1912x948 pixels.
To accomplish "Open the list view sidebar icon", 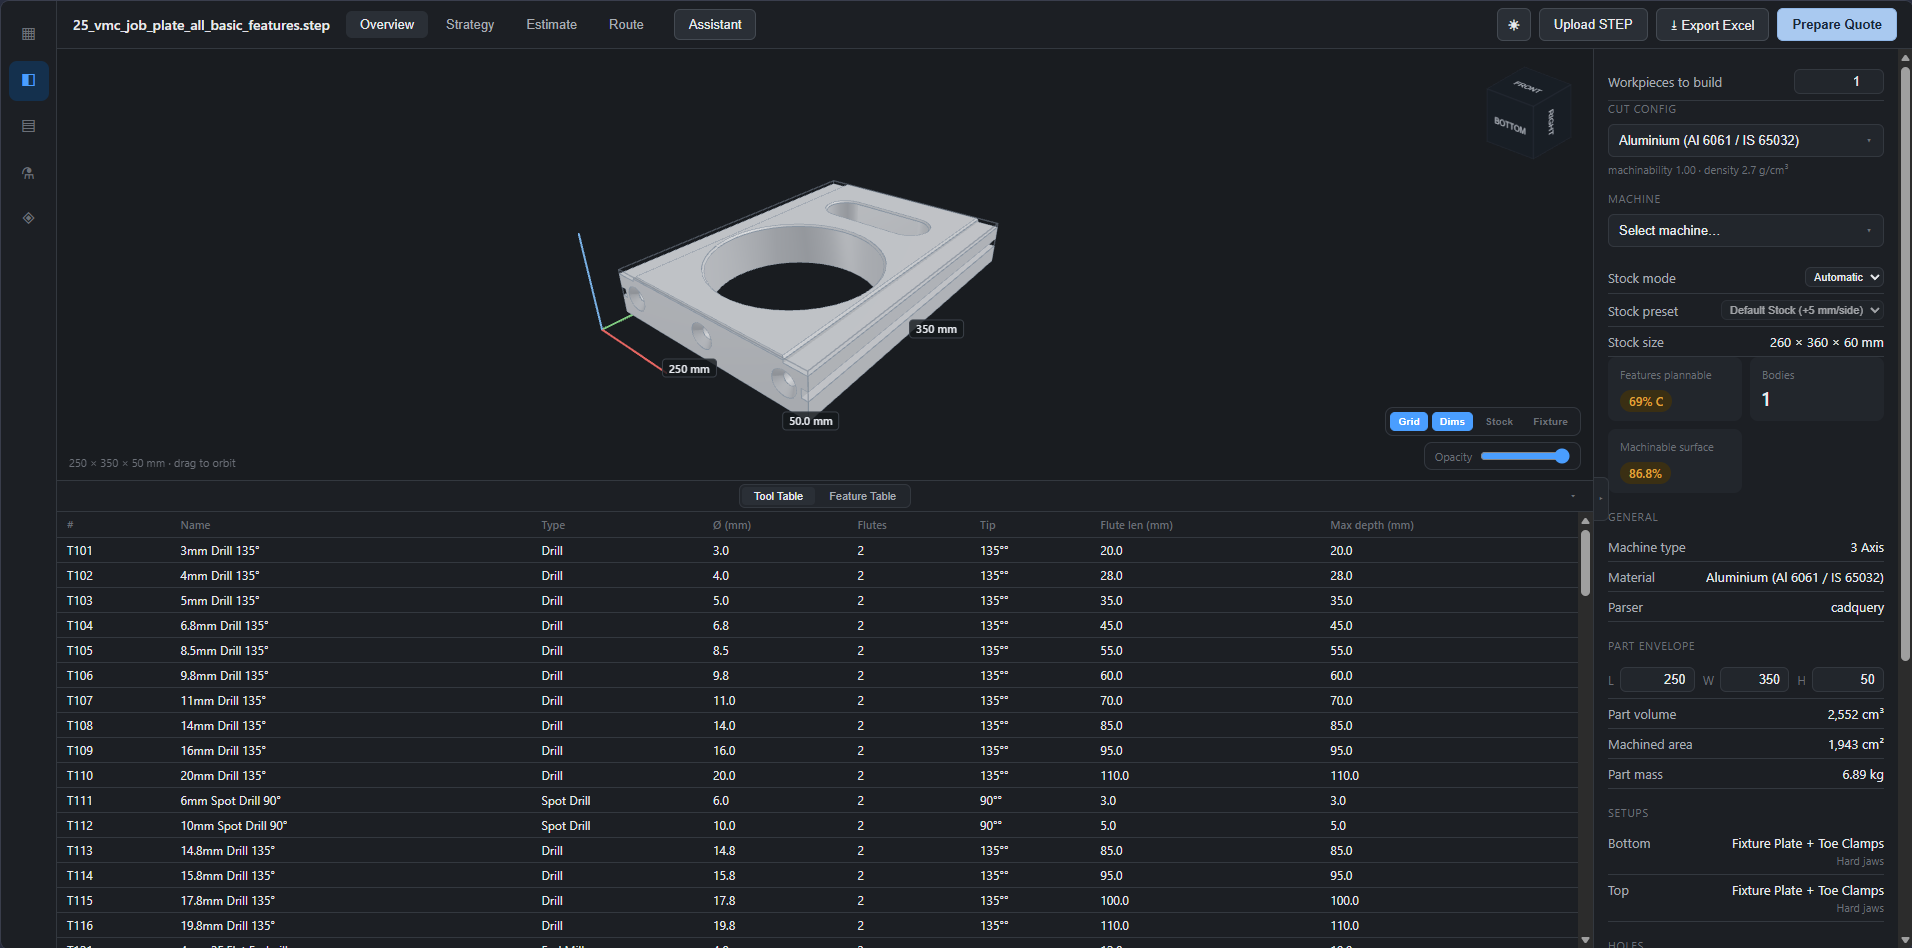I will (28, 126).
